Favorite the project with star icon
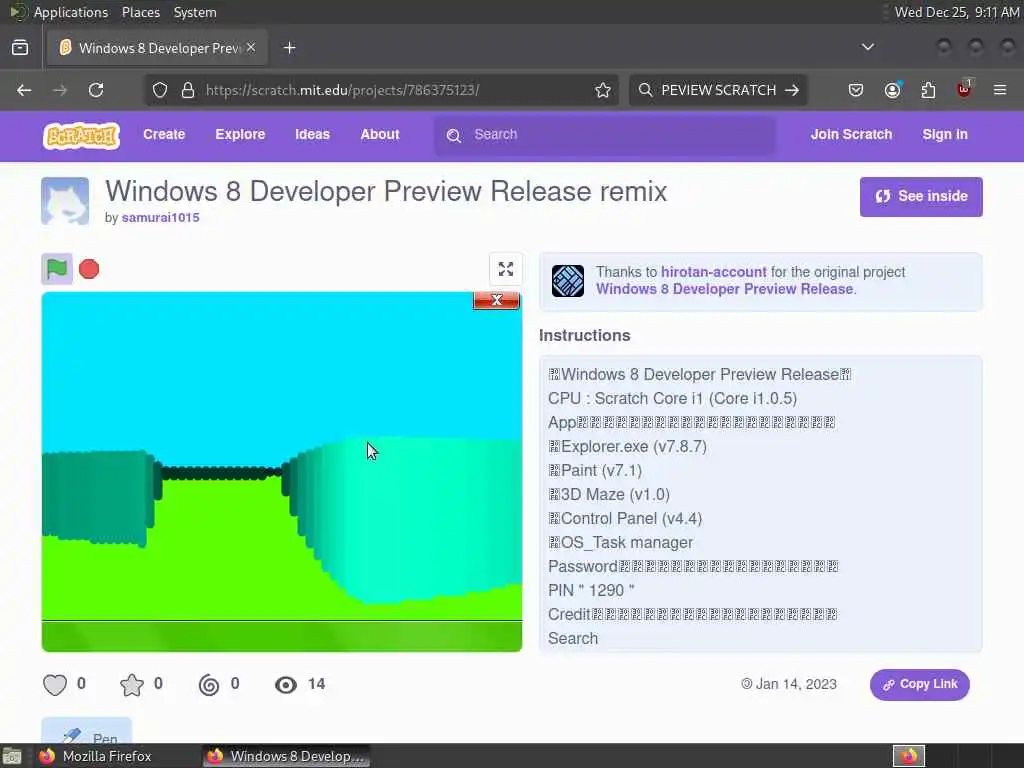Viewport: 1024px width, 768px height. tap(131, 684)
